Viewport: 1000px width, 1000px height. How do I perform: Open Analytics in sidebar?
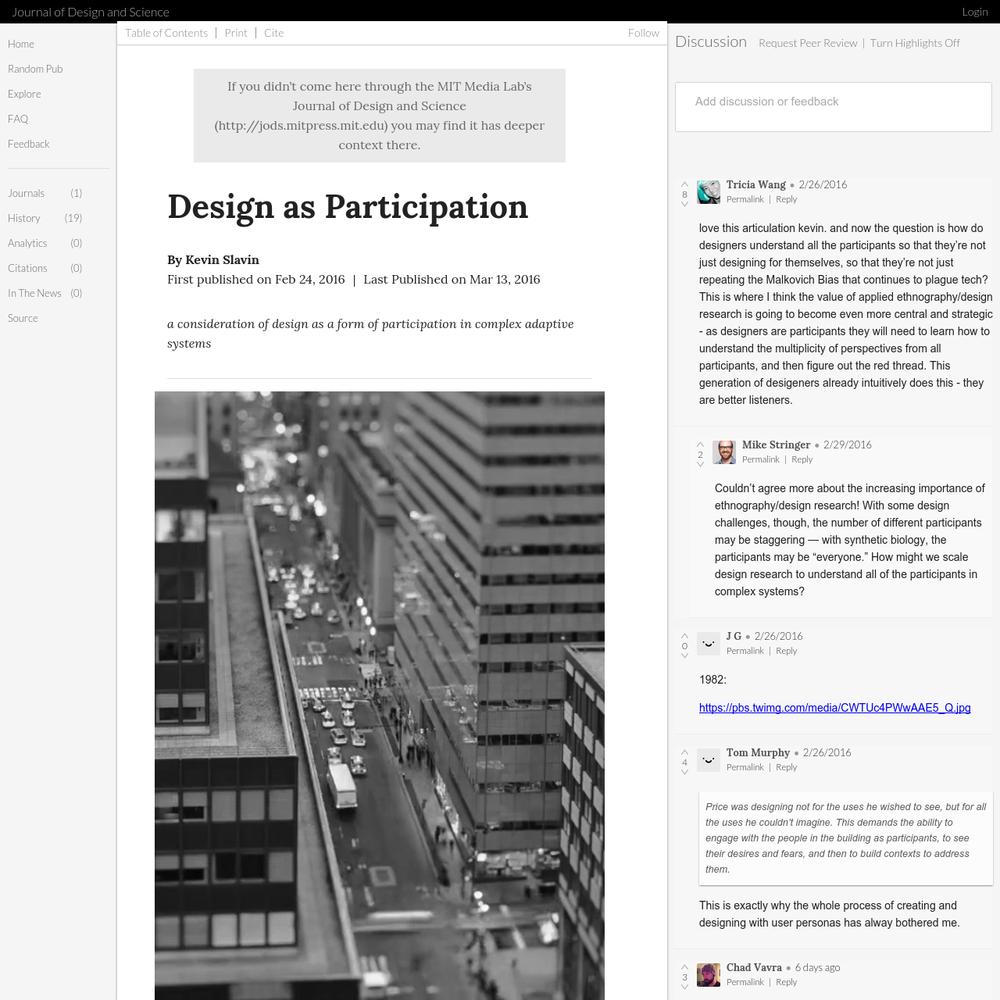click(x=45, y=243)
